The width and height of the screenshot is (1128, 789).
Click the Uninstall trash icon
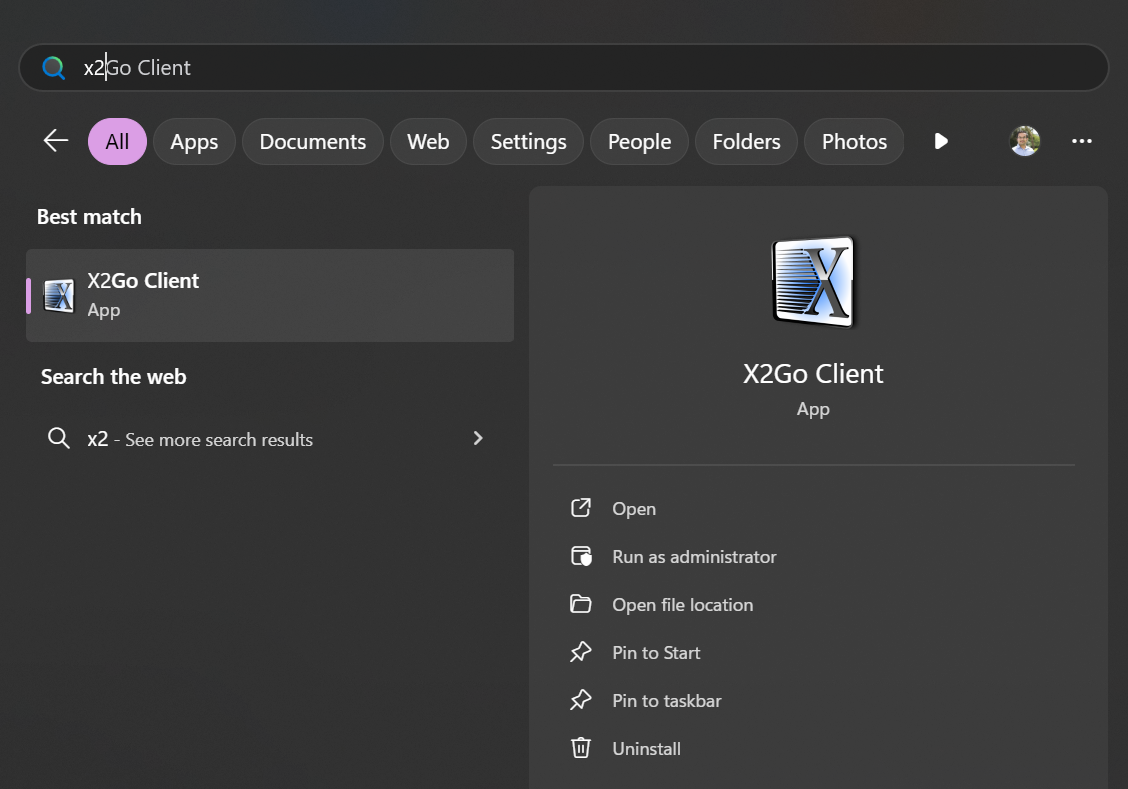581,748
